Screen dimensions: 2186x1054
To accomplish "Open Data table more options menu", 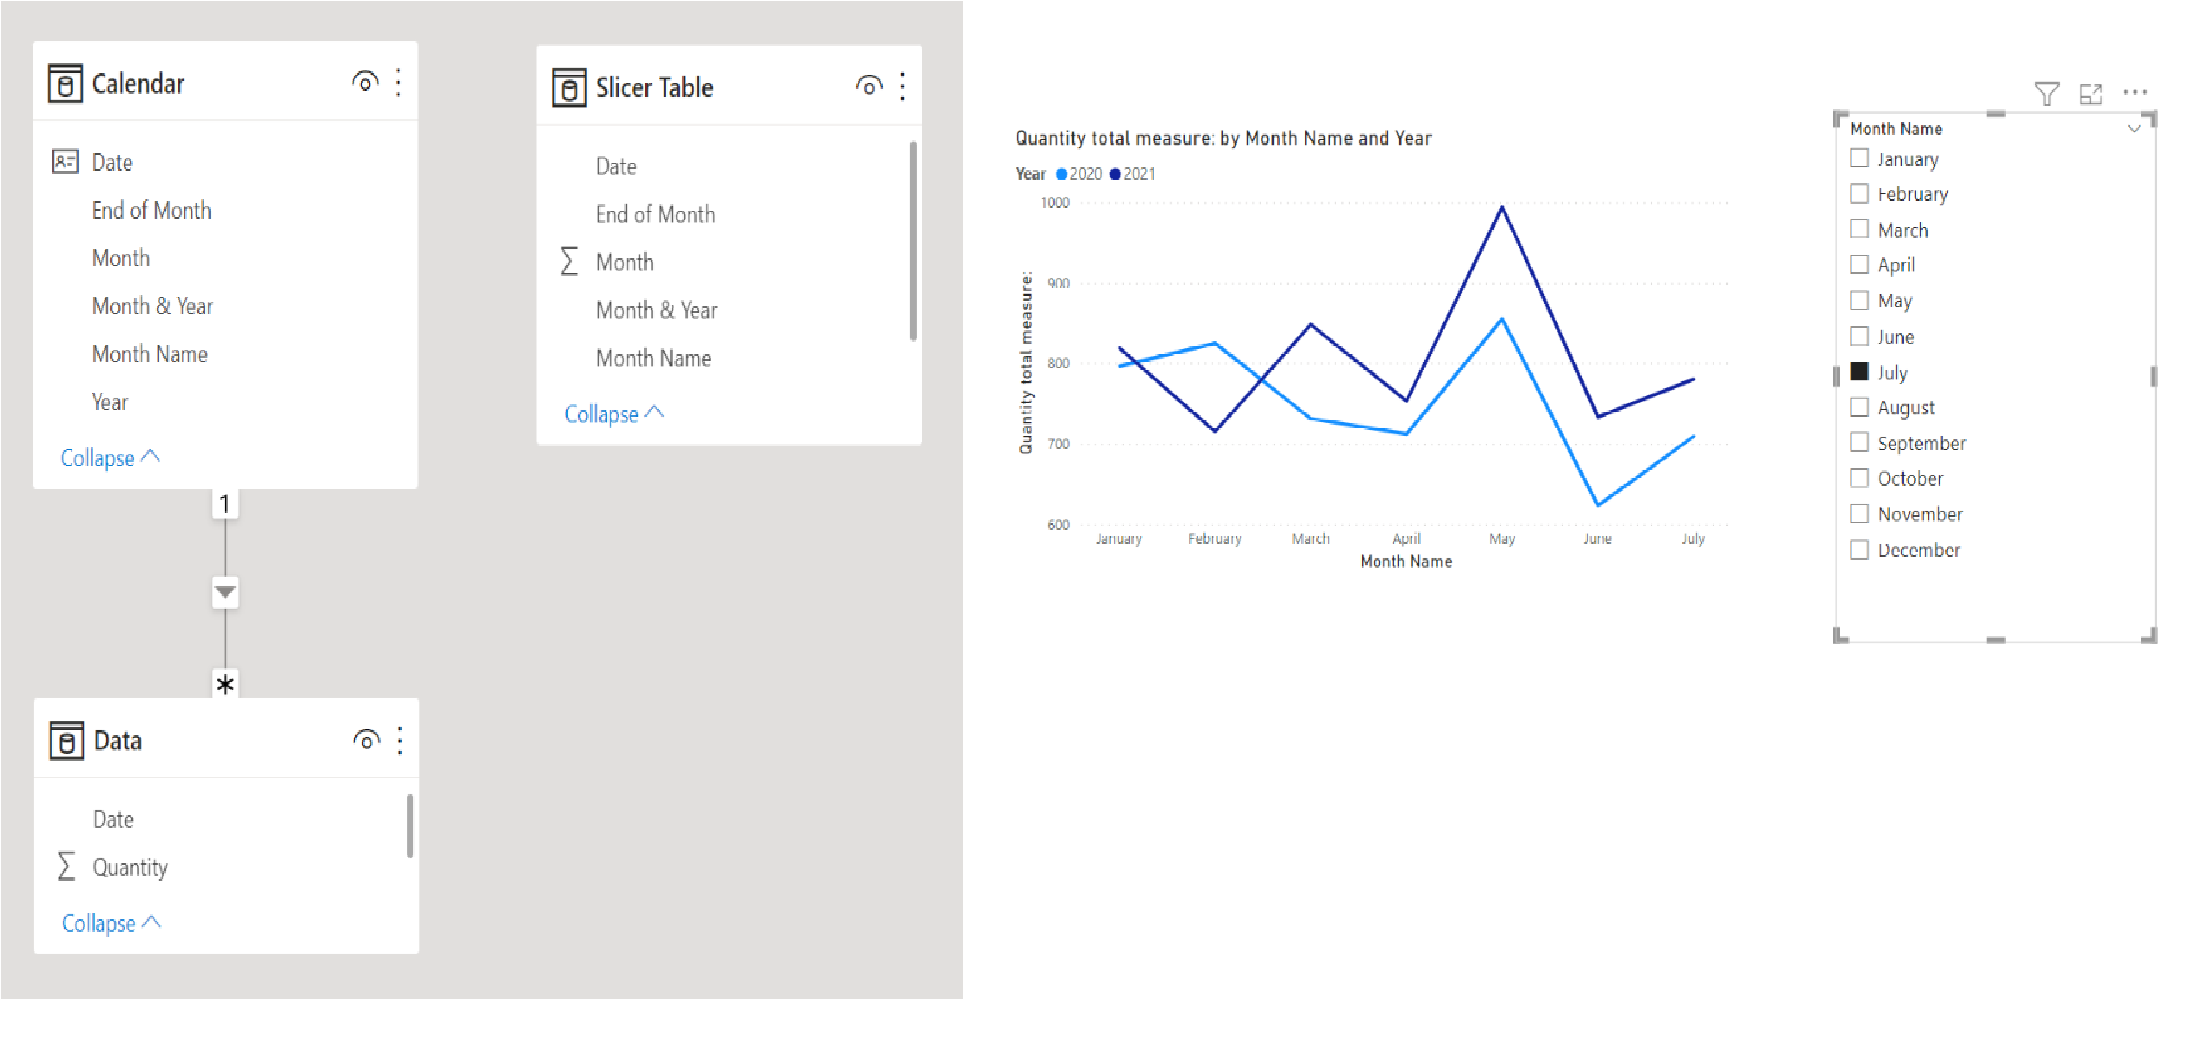I will tap(400, 740).
